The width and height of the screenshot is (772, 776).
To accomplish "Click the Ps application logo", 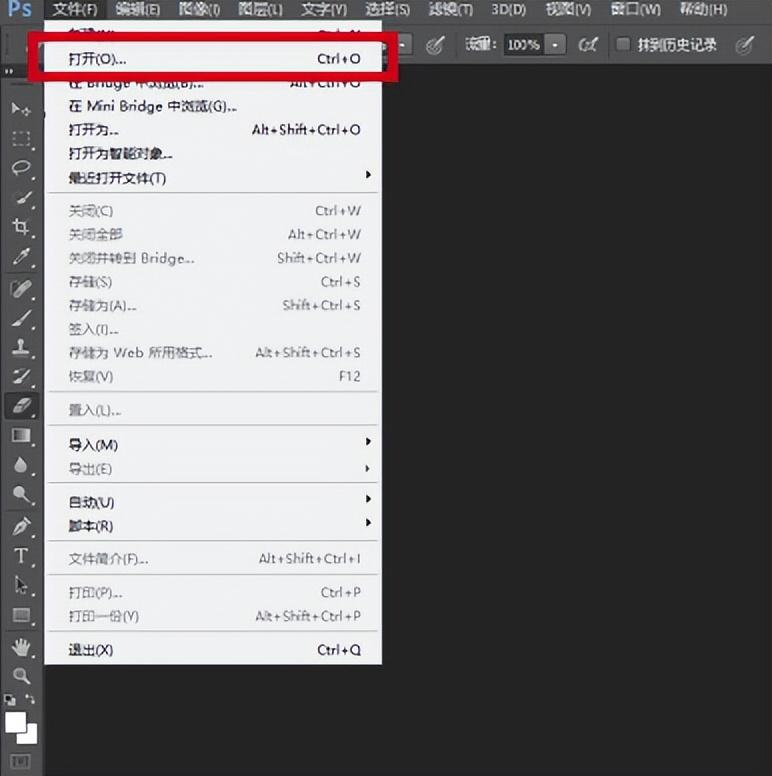I will (20, 8).
